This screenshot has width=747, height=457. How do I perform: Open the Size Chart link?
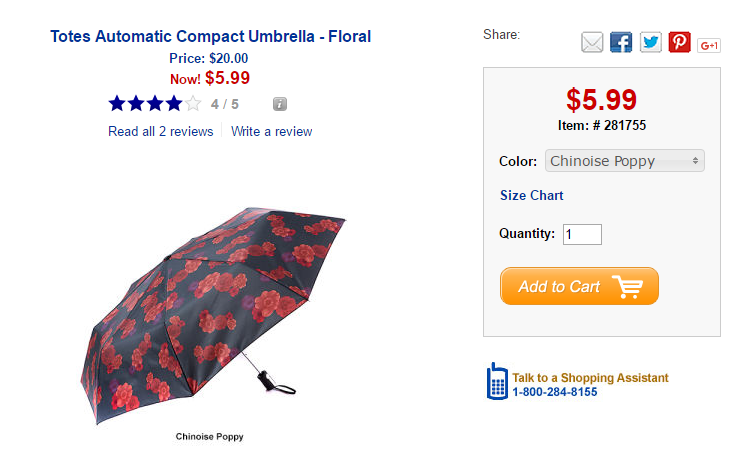coord(531,195)
